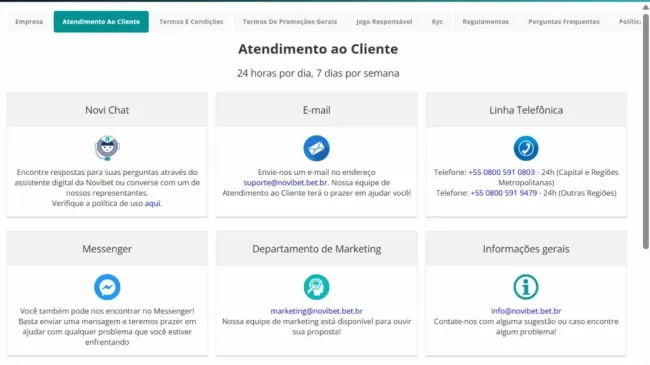
Task: Go to the Jogo Responsável tab
Action: pyautogui.click(x=384, y=22)
